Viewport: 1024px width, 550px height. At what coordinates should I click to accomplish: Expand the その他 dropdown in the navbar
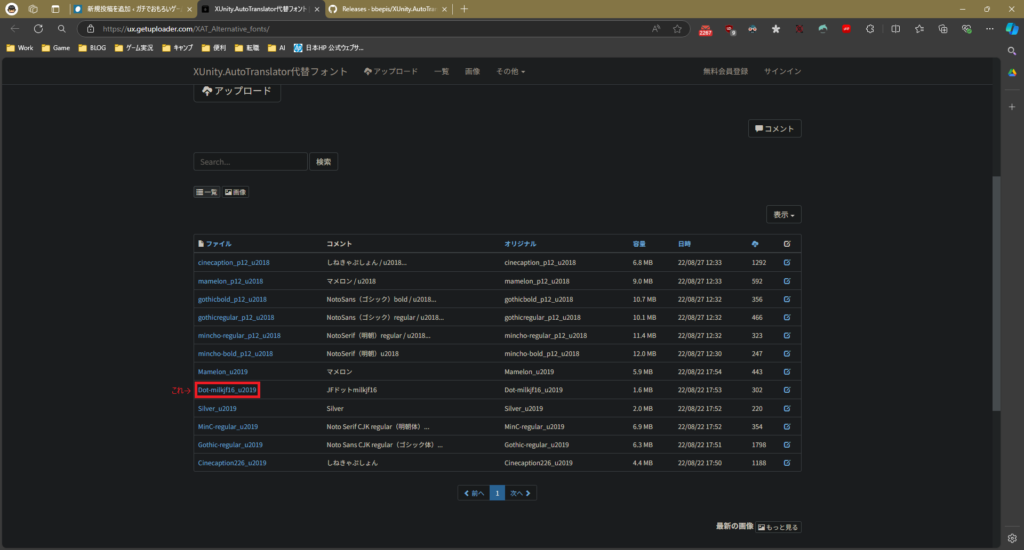(x=510, y=71)
